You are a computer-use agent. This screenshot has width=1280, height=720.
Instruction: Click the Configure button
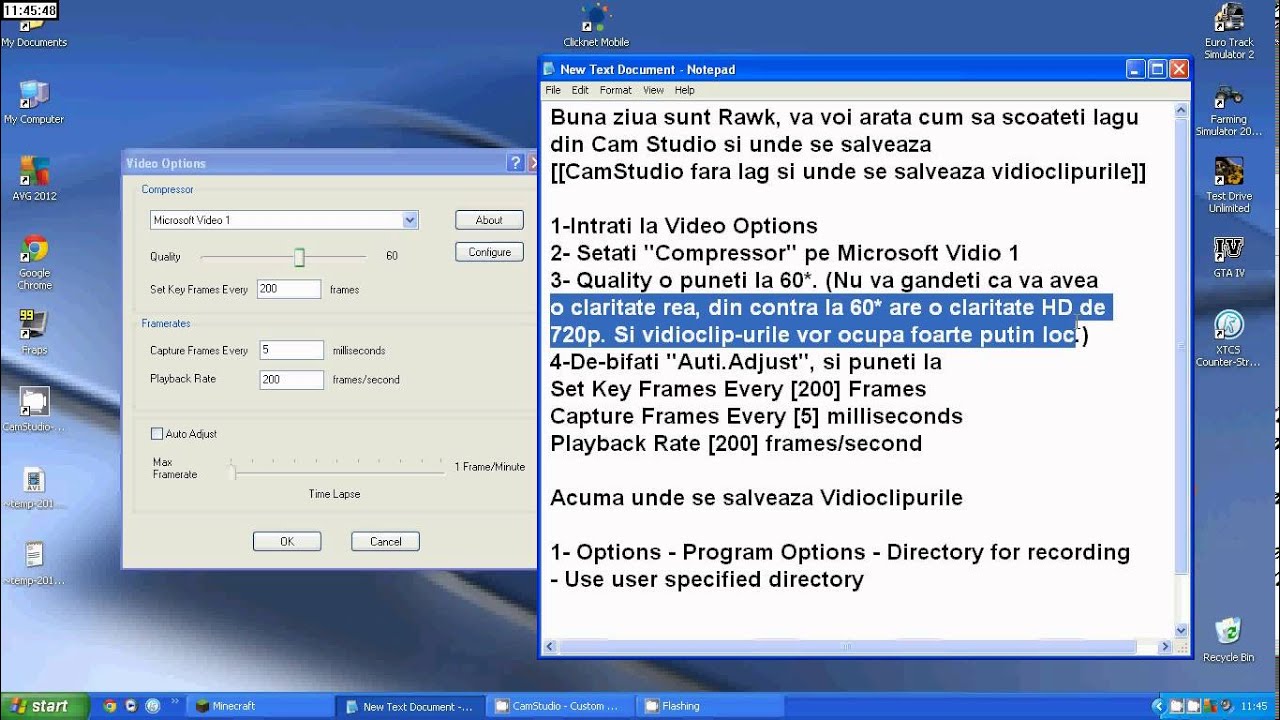[489, 252]
